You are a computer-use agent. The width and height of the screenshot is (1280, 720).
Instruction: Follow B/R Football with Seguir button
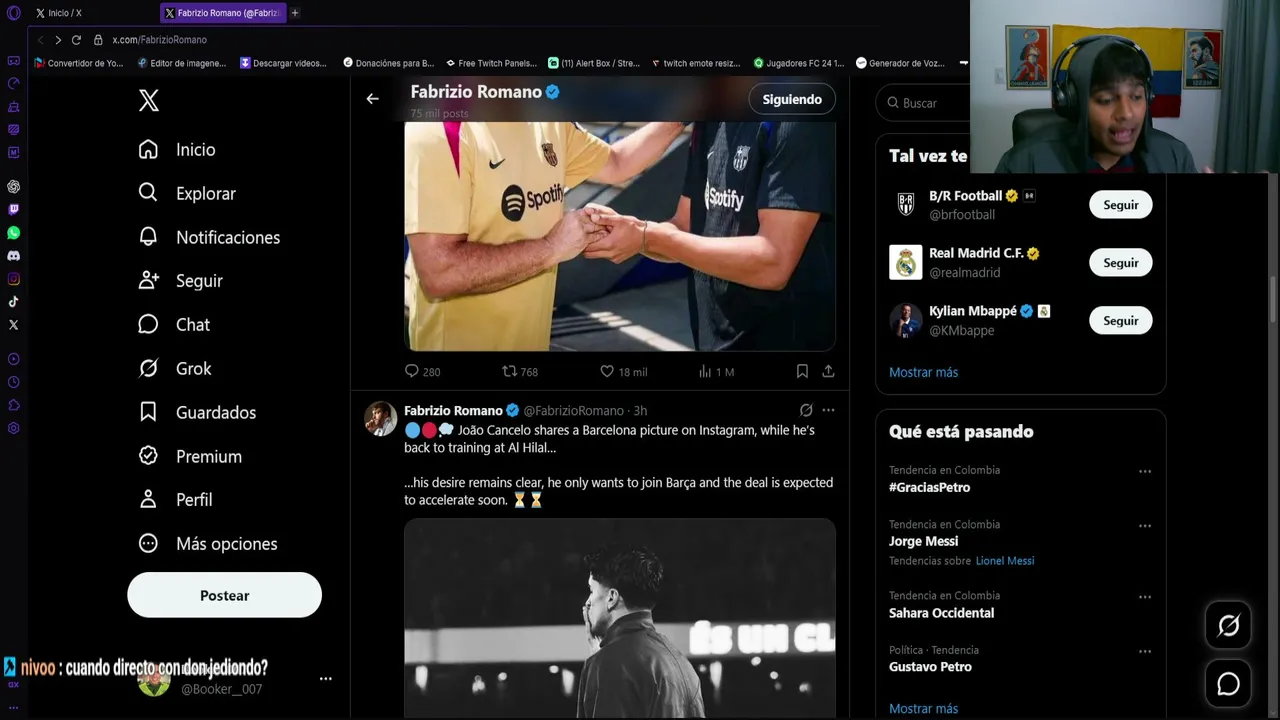click(x=1120, y=205)
